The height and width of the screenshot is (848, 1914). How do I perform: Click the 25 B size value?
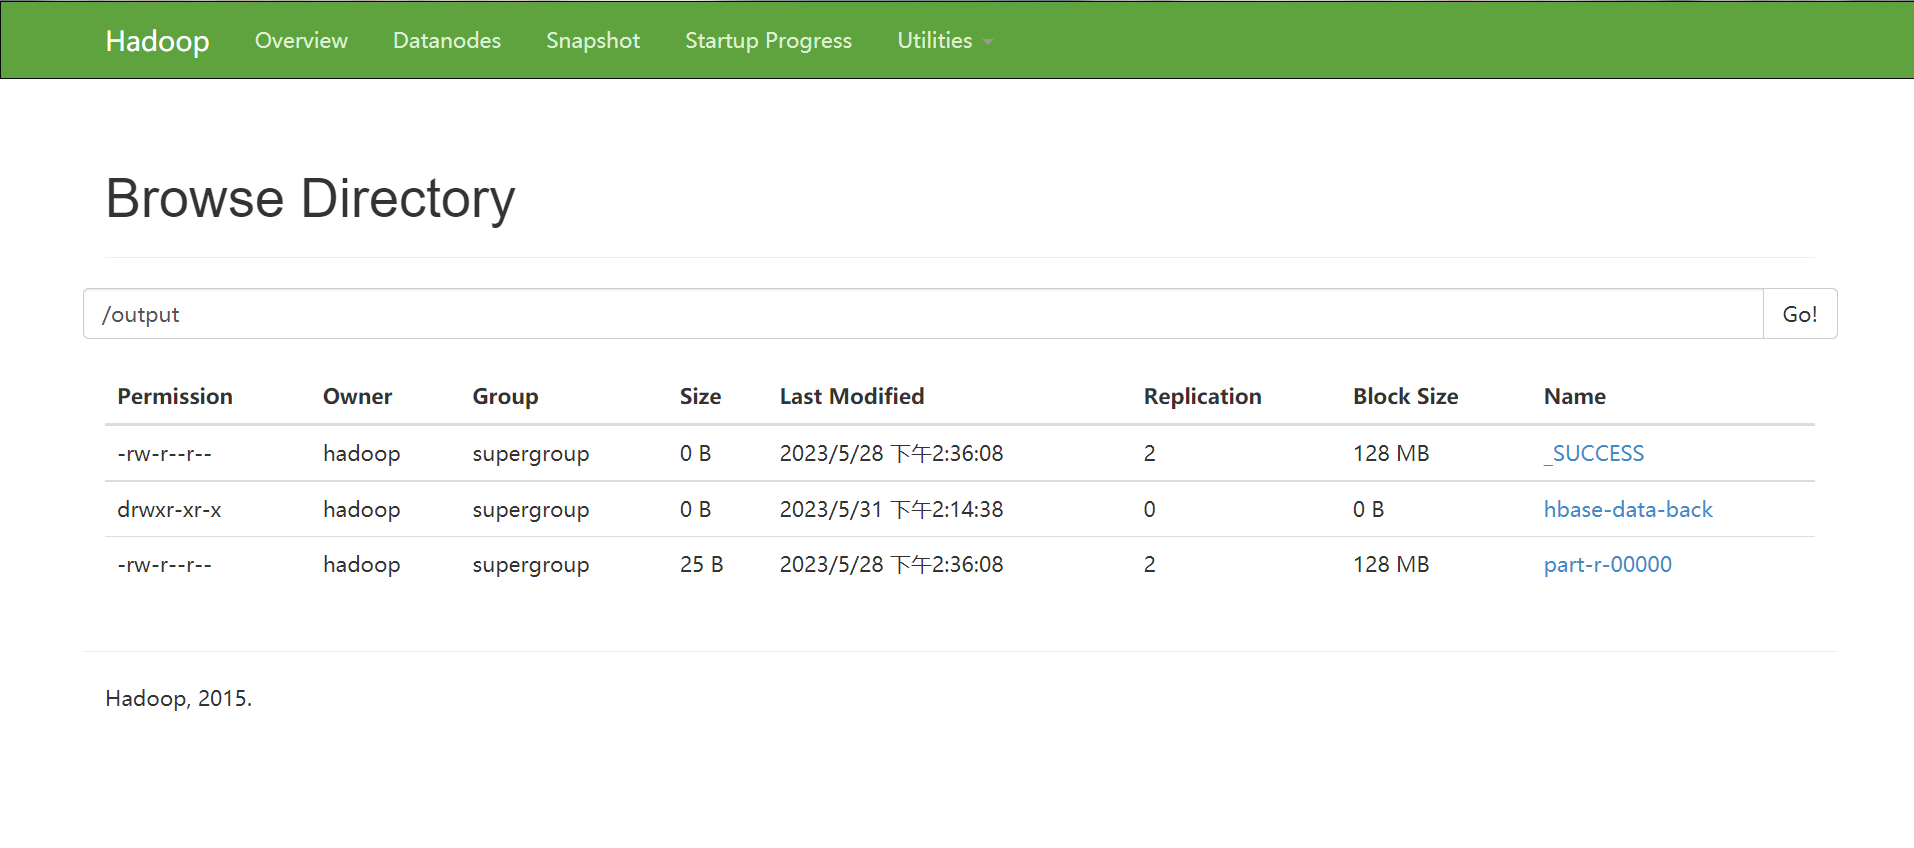coord(701,564)
